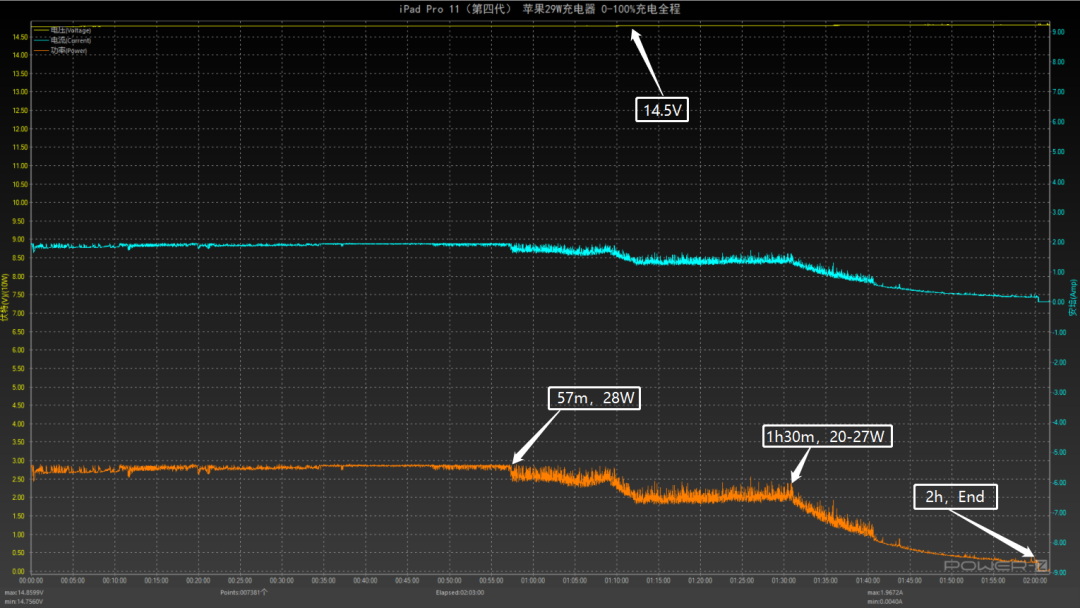Click the 02:00:00 time axis label
1080x608 pixels.
(x=1035, y=580)
